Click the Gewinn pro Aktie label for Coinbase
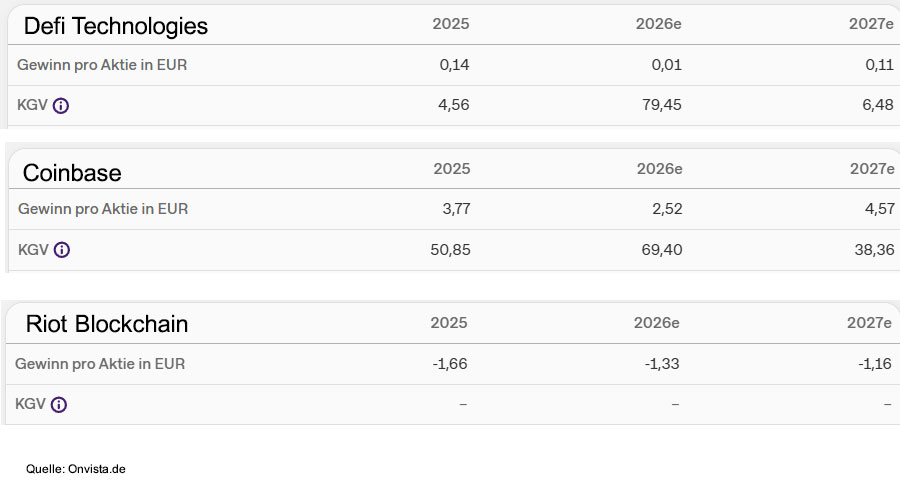The height and width of the screenshot is (500, 900). pos(103,209)
